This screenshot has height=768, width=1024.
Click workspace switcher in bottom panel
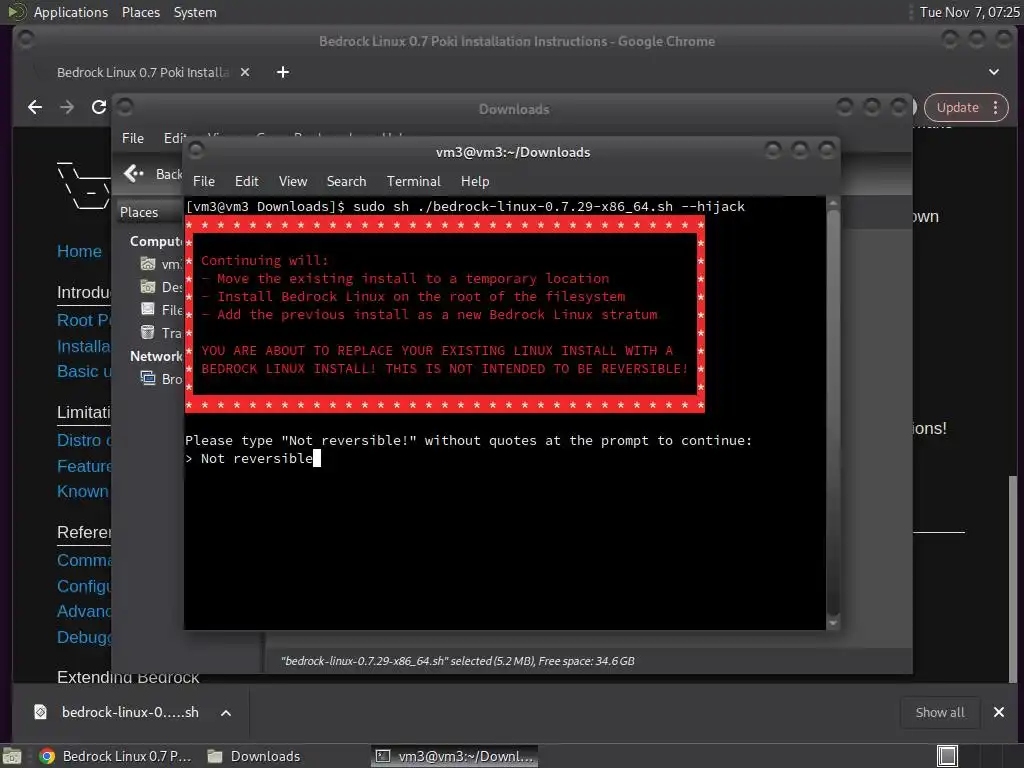(947, 756)
